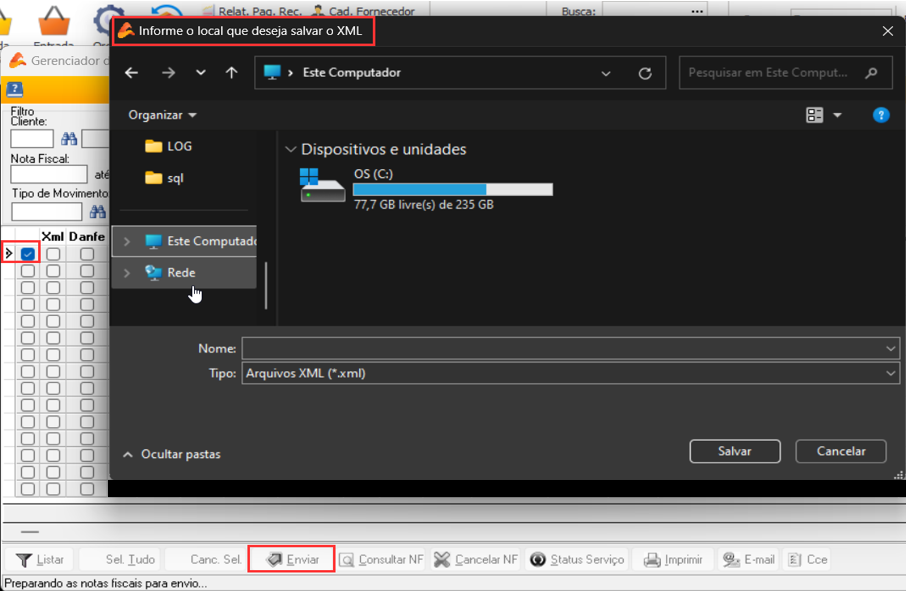
Task: Select the sql folder in navigation pane
Action: [x=165, y=178]
